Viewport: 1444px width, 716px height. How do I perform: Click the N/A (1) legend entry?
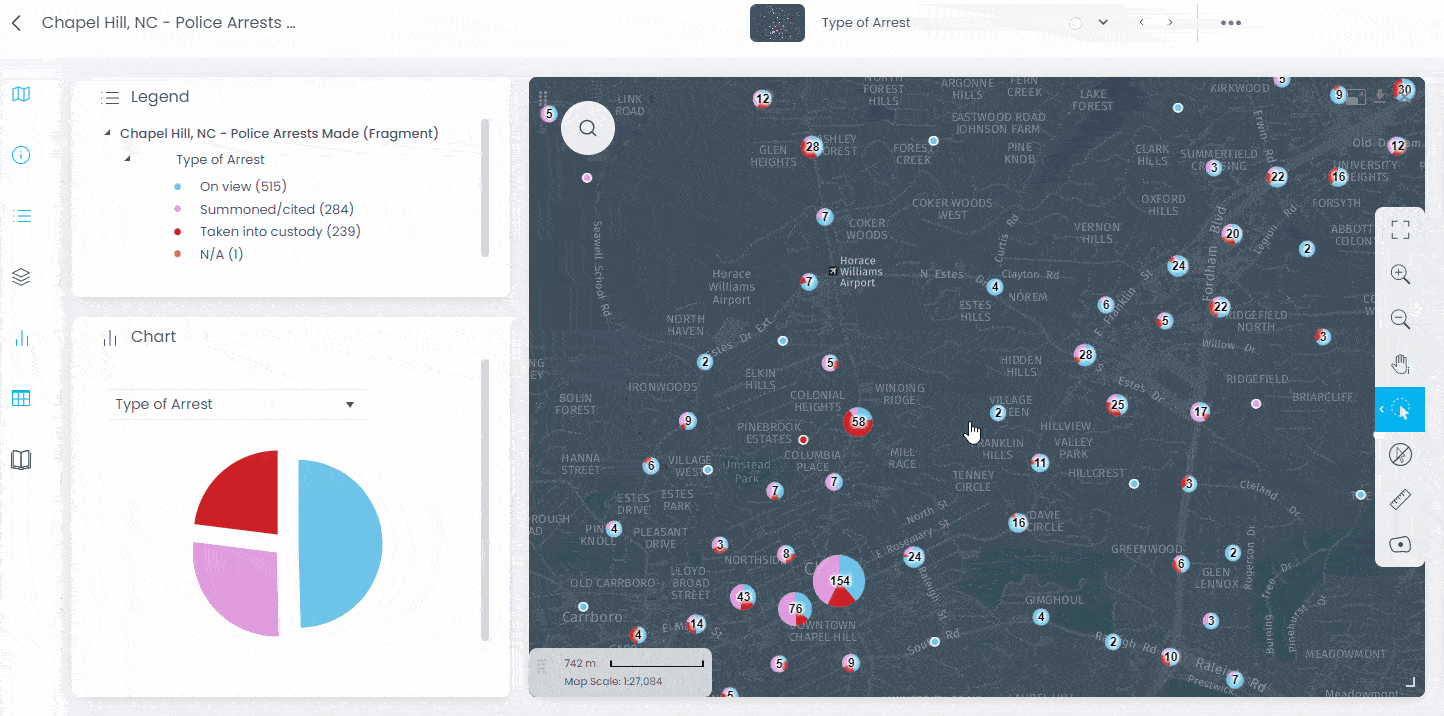(221, 254)
